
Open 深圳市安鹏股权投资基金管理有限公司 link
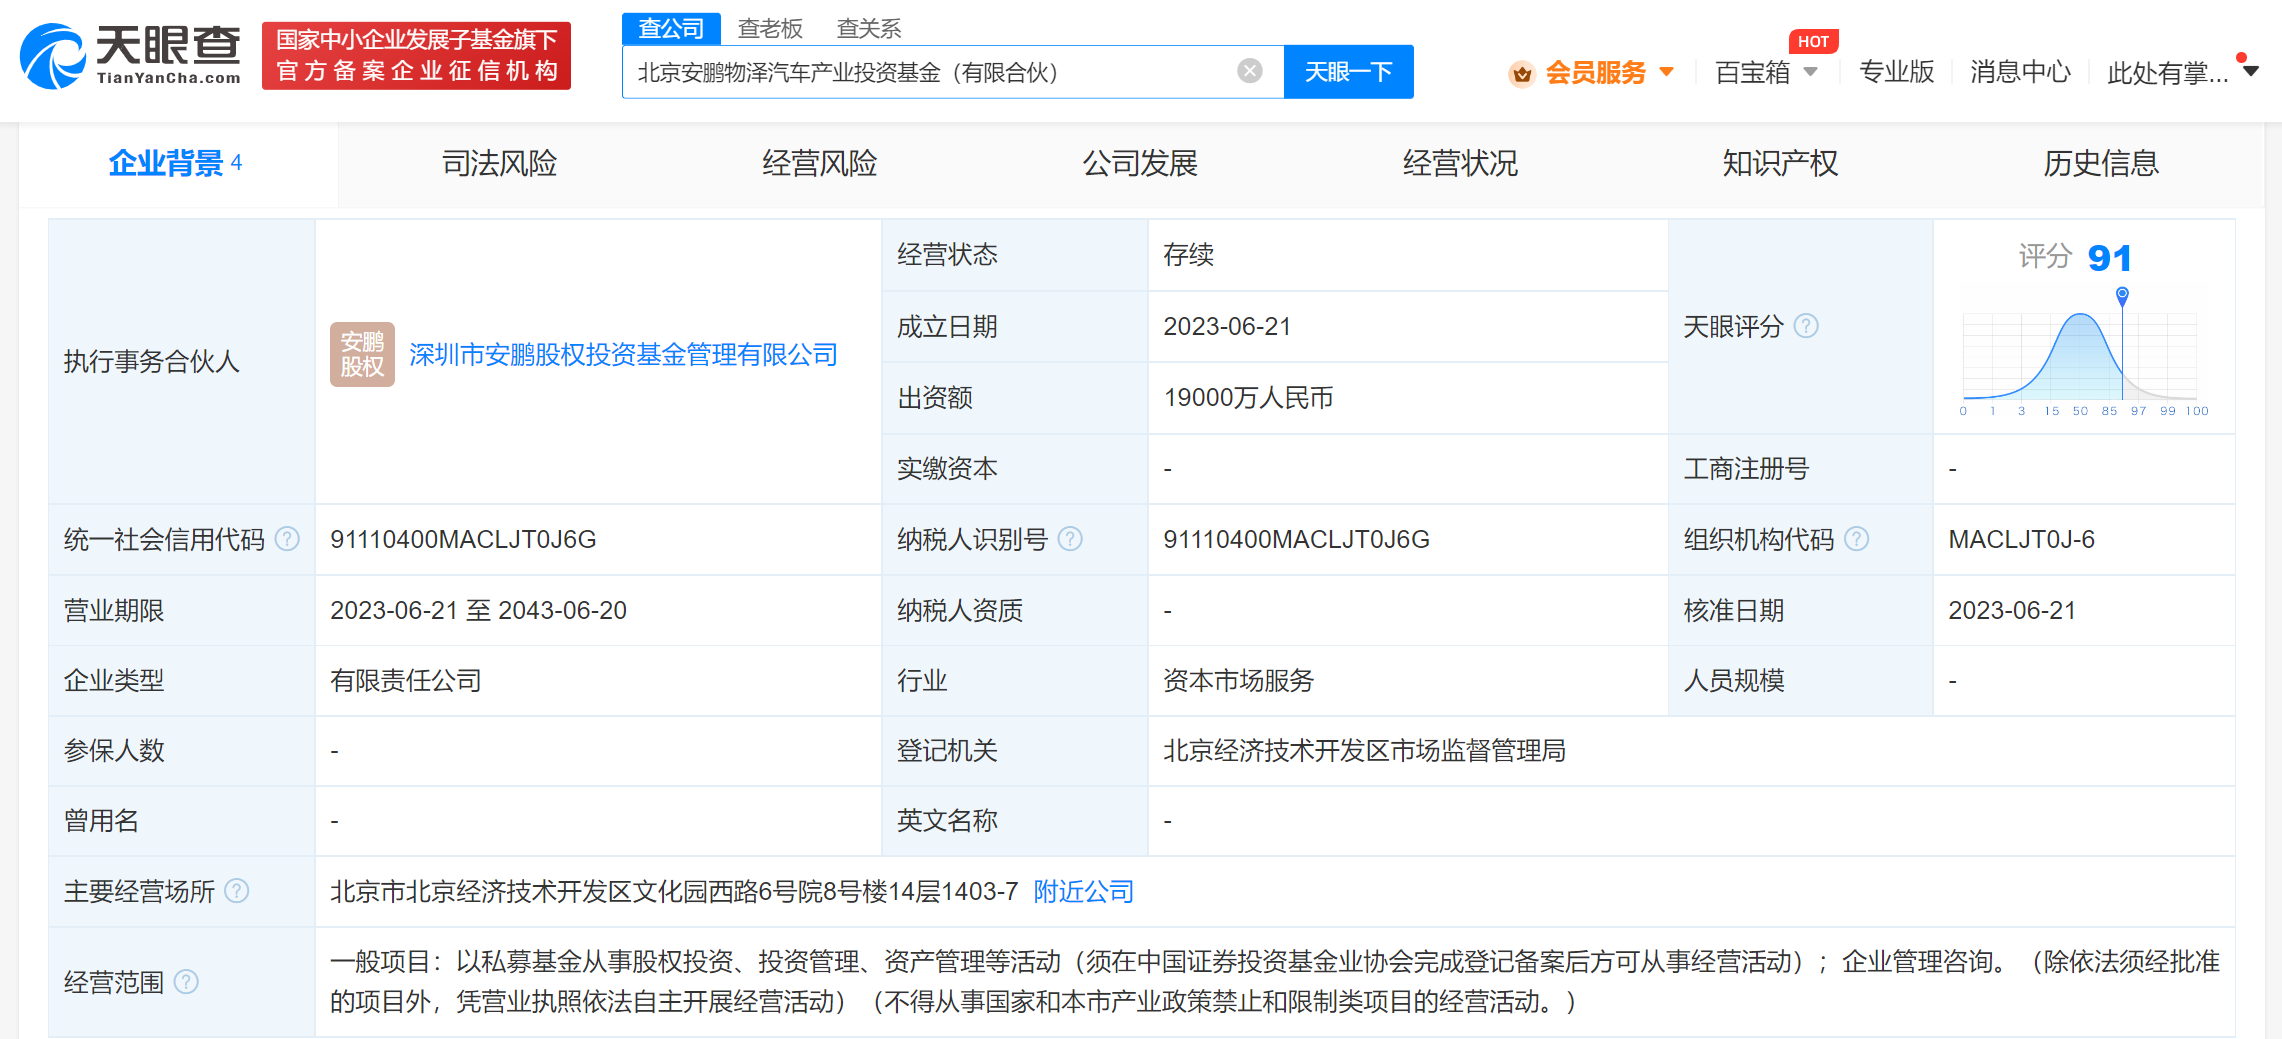(x=623, y=354)
